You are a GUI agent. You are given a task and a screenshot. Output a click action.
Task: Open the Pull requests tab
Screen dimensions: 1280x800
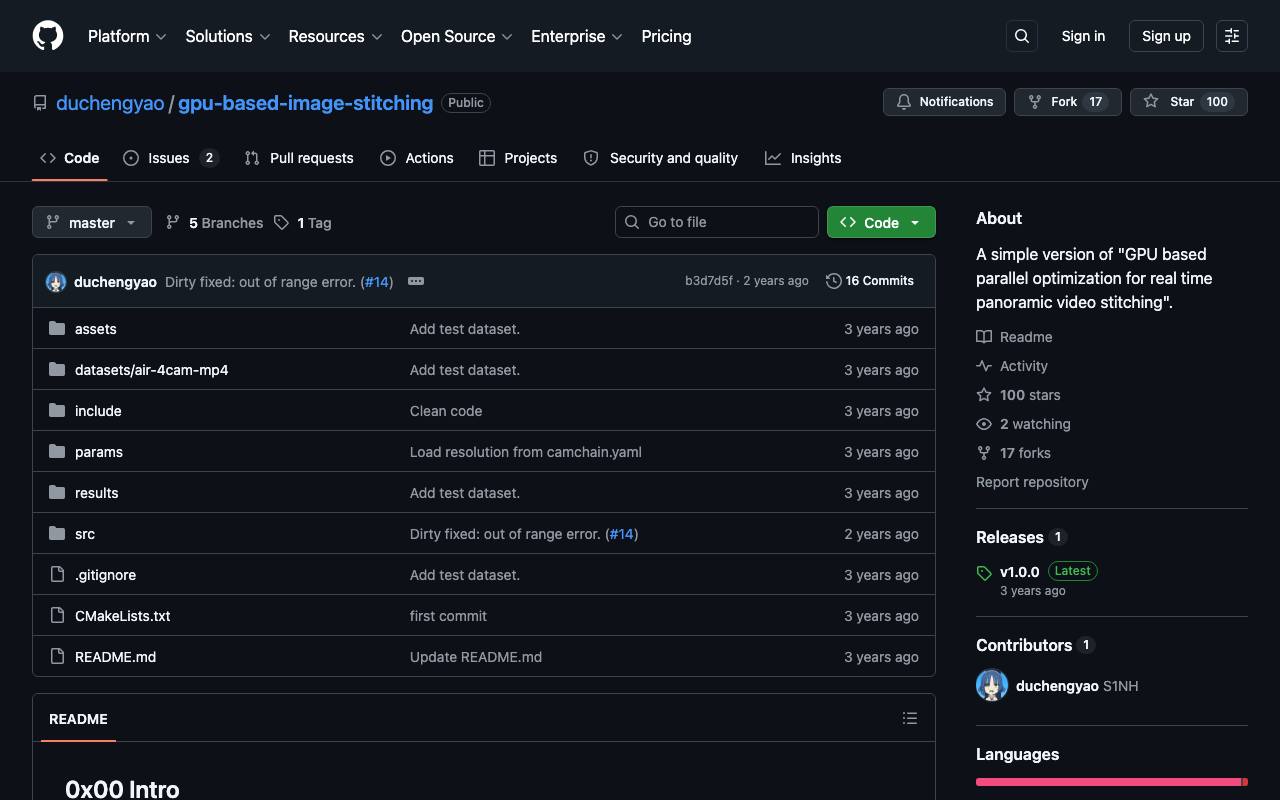tap(299, 158)
